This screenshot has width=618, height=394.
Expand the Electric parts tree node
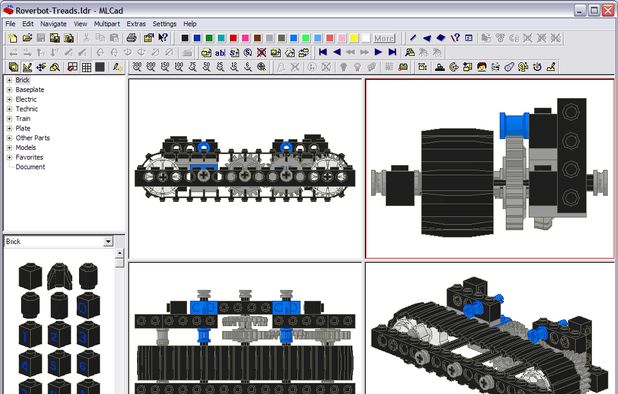point(9,99)
